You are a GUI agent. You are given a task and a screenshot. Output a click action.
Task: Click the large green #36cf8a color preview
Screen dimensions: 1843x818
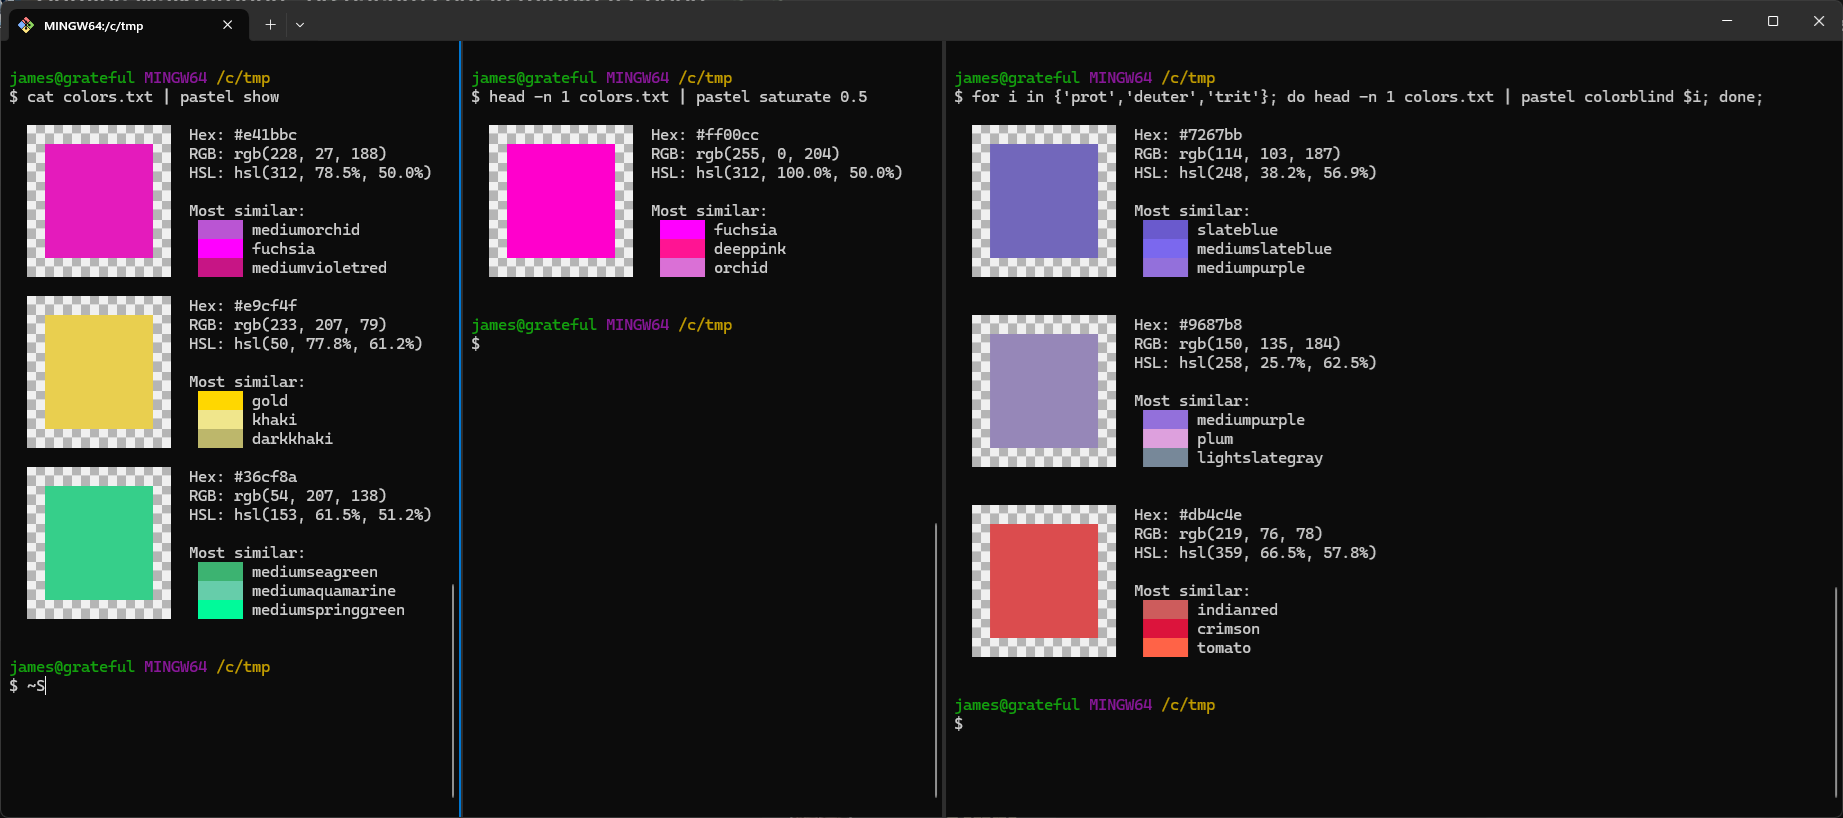coord(99,543)
